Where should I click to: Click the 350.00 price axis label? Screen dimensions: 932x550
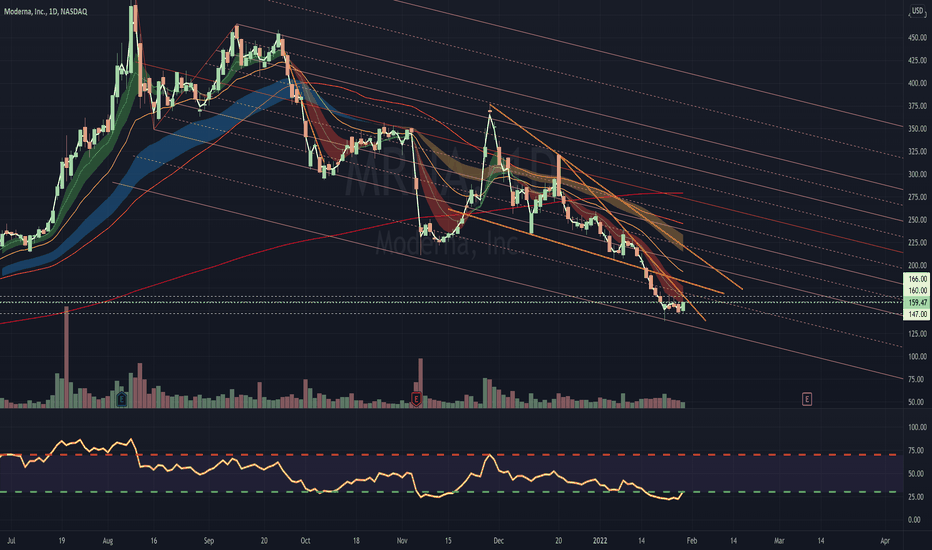pos(917,128)
